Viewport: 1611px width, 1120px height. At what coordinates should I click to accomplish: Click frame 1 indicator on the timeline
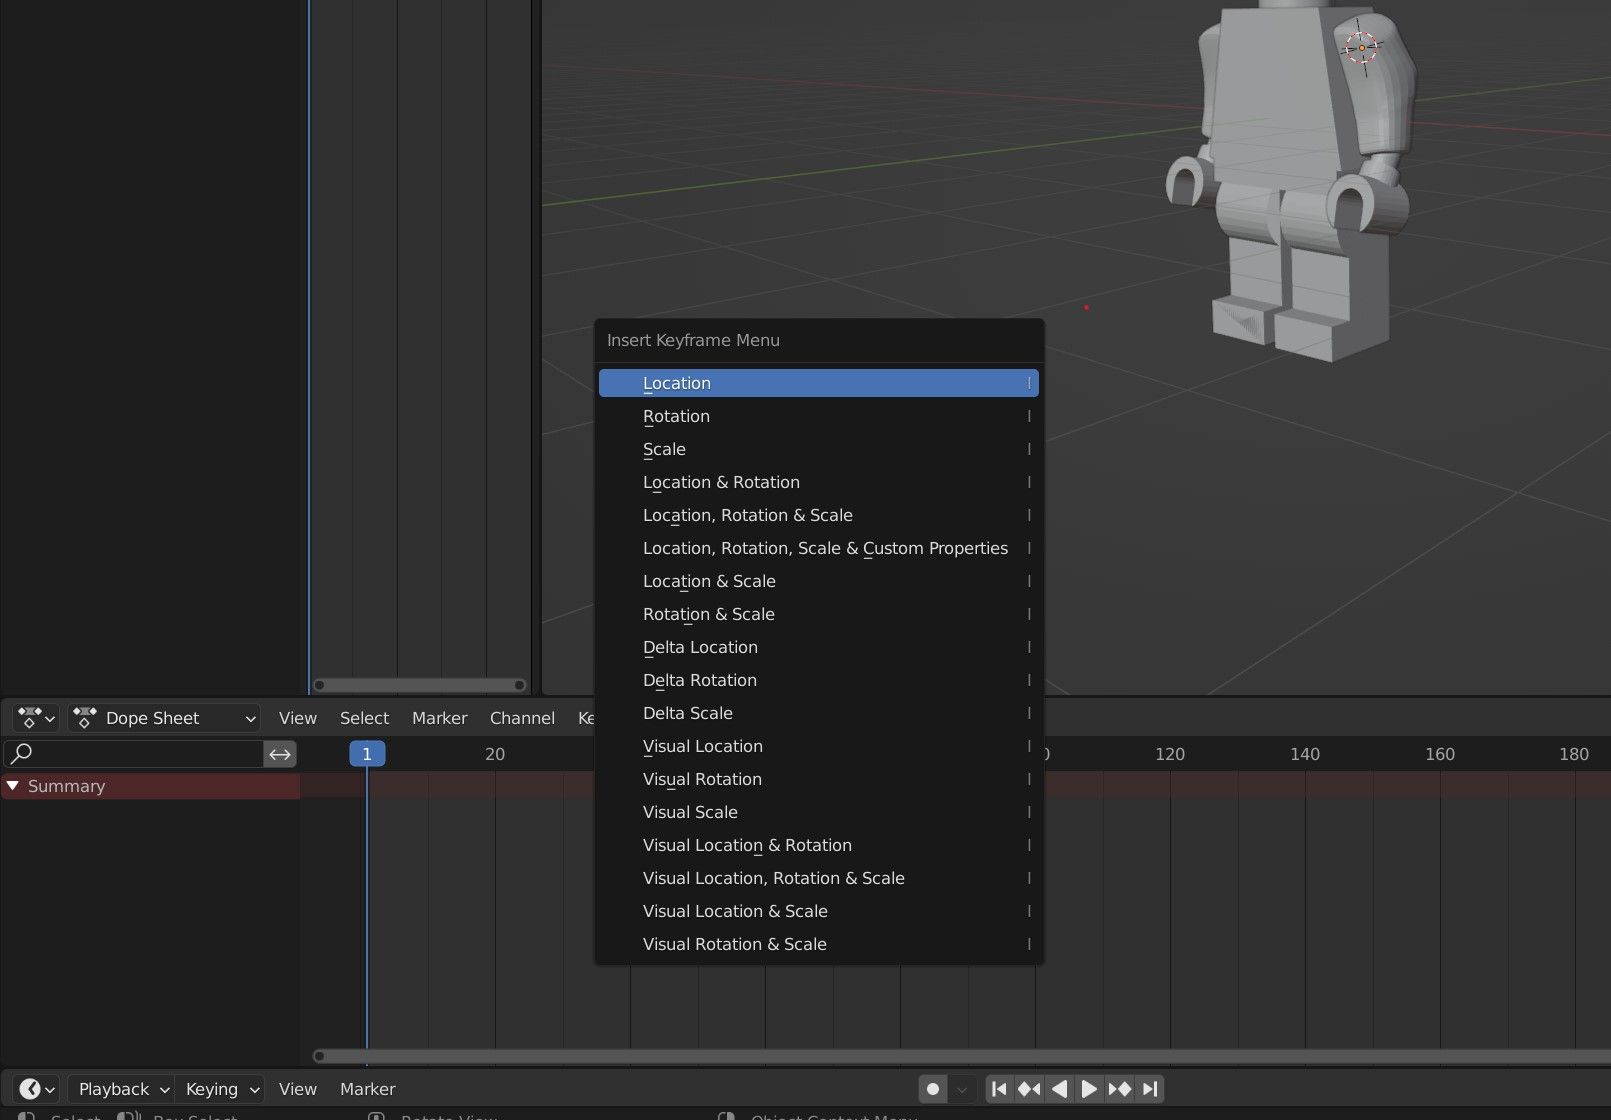coord(367,753)
